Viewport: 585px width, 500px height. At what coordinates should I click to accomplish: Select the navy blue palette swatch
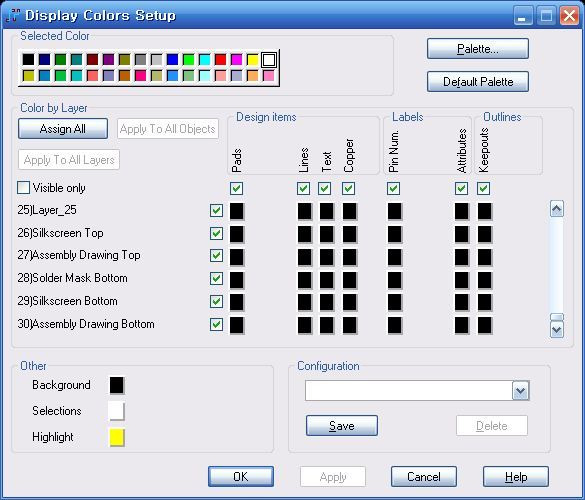pyautogui.click(x=44, y=60)
